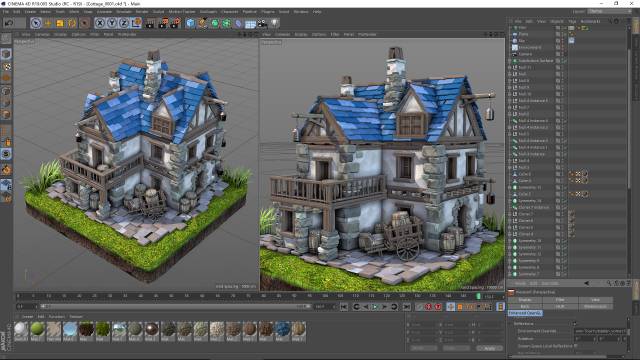This screenshot has height=360, width=640.
Task: Click the camera object icon in toolbar
Action: coord(262,23)
